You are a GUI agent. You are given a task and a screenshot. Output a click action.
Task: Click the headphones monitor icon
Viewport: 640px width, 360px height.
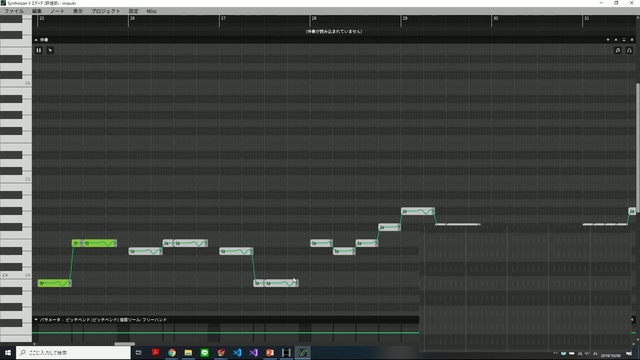[x=629, y=50]
